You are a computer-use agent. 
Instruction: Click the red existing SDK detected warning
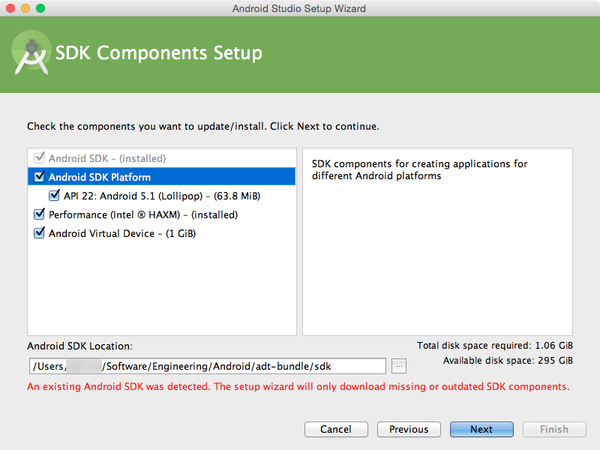tap(298, 386)
